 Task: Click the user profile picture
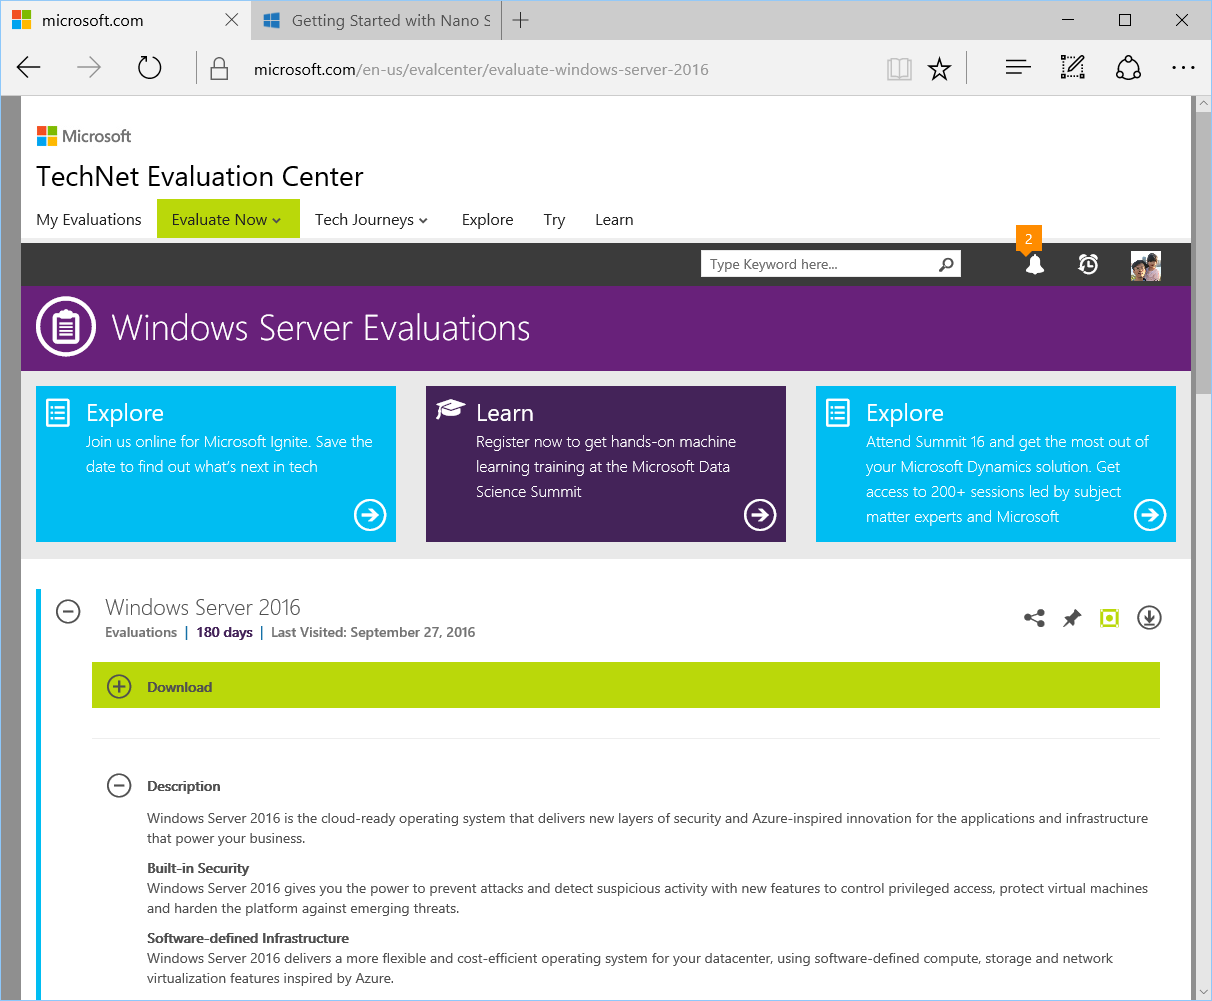pos(1145,266)
